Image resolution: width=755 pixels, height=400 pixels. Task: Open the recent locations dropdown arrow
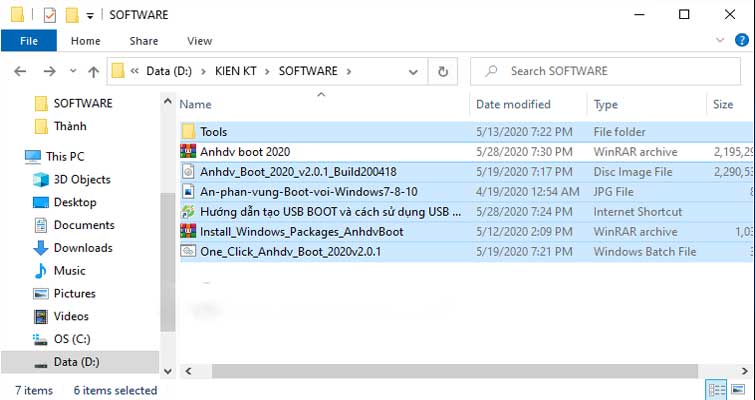point(73,71)
